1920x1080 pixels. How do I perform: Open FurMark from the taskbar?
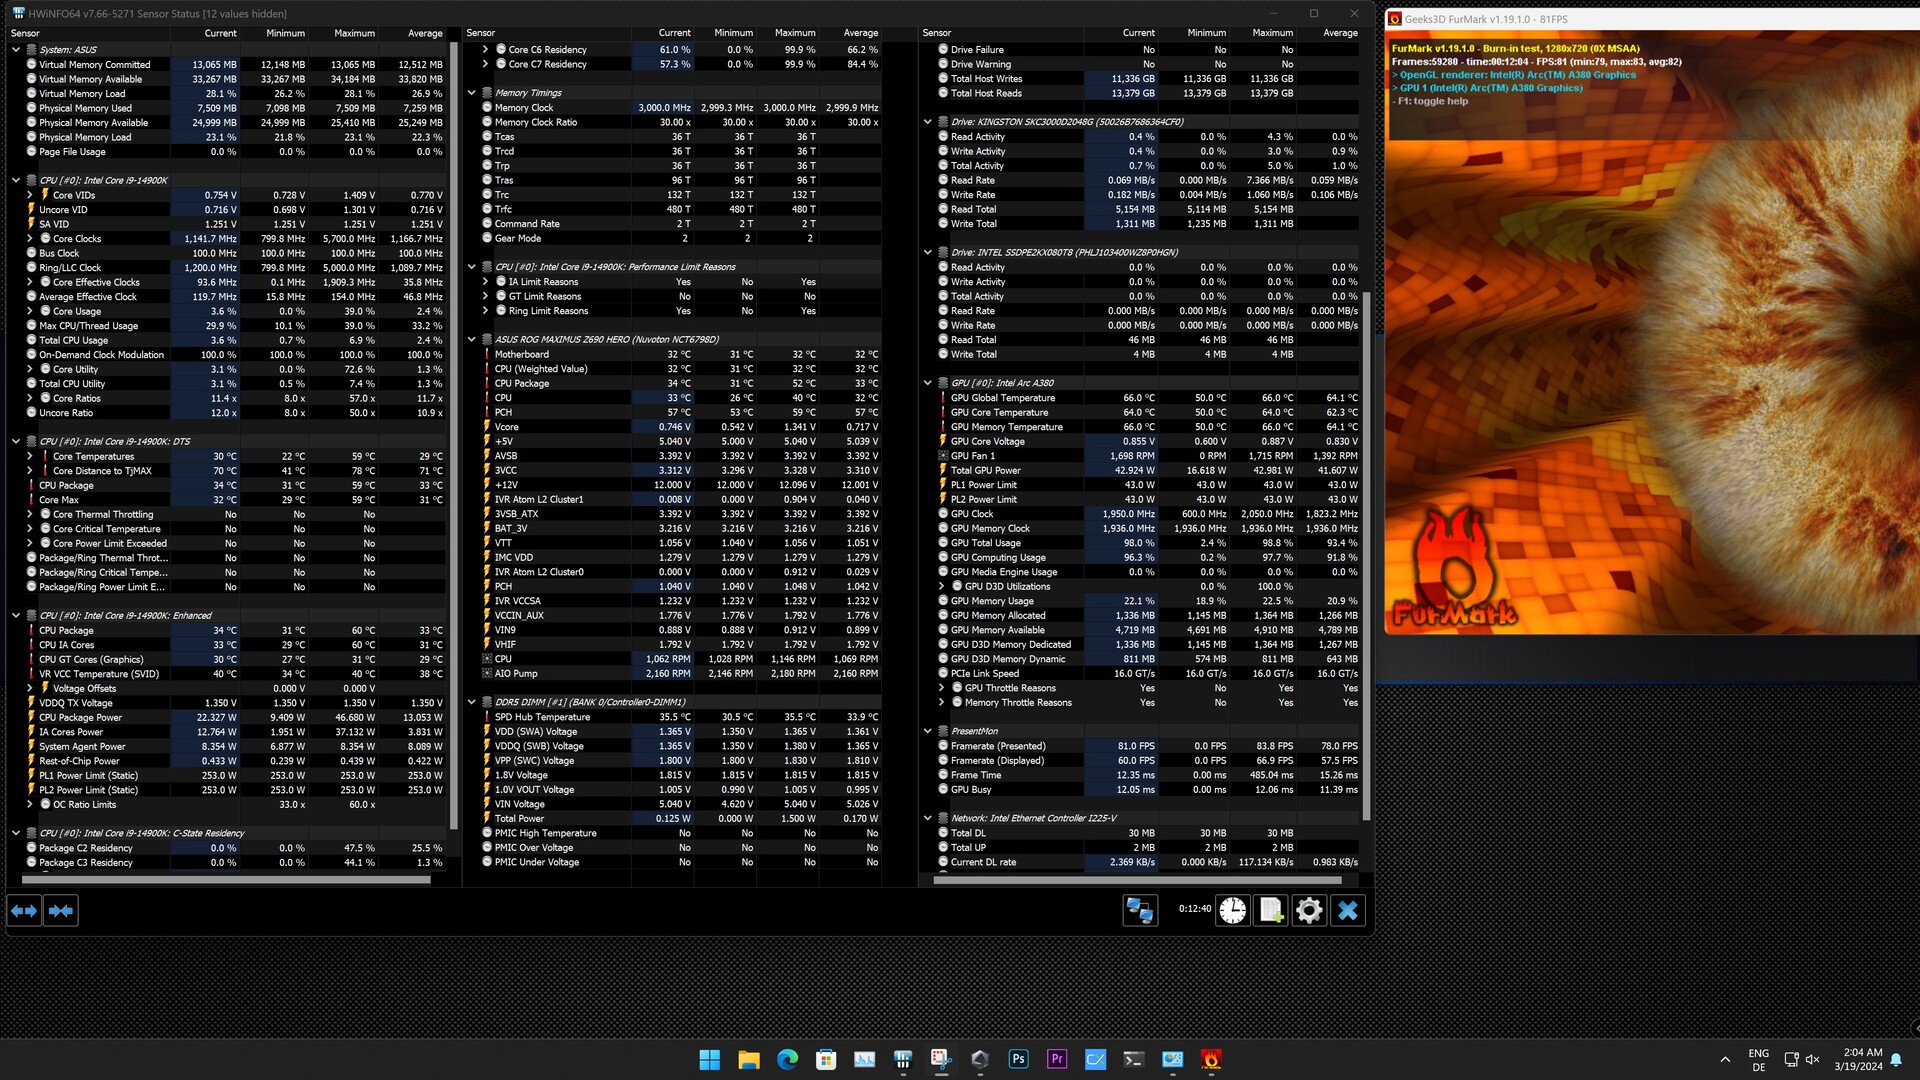point(1211,1060)
